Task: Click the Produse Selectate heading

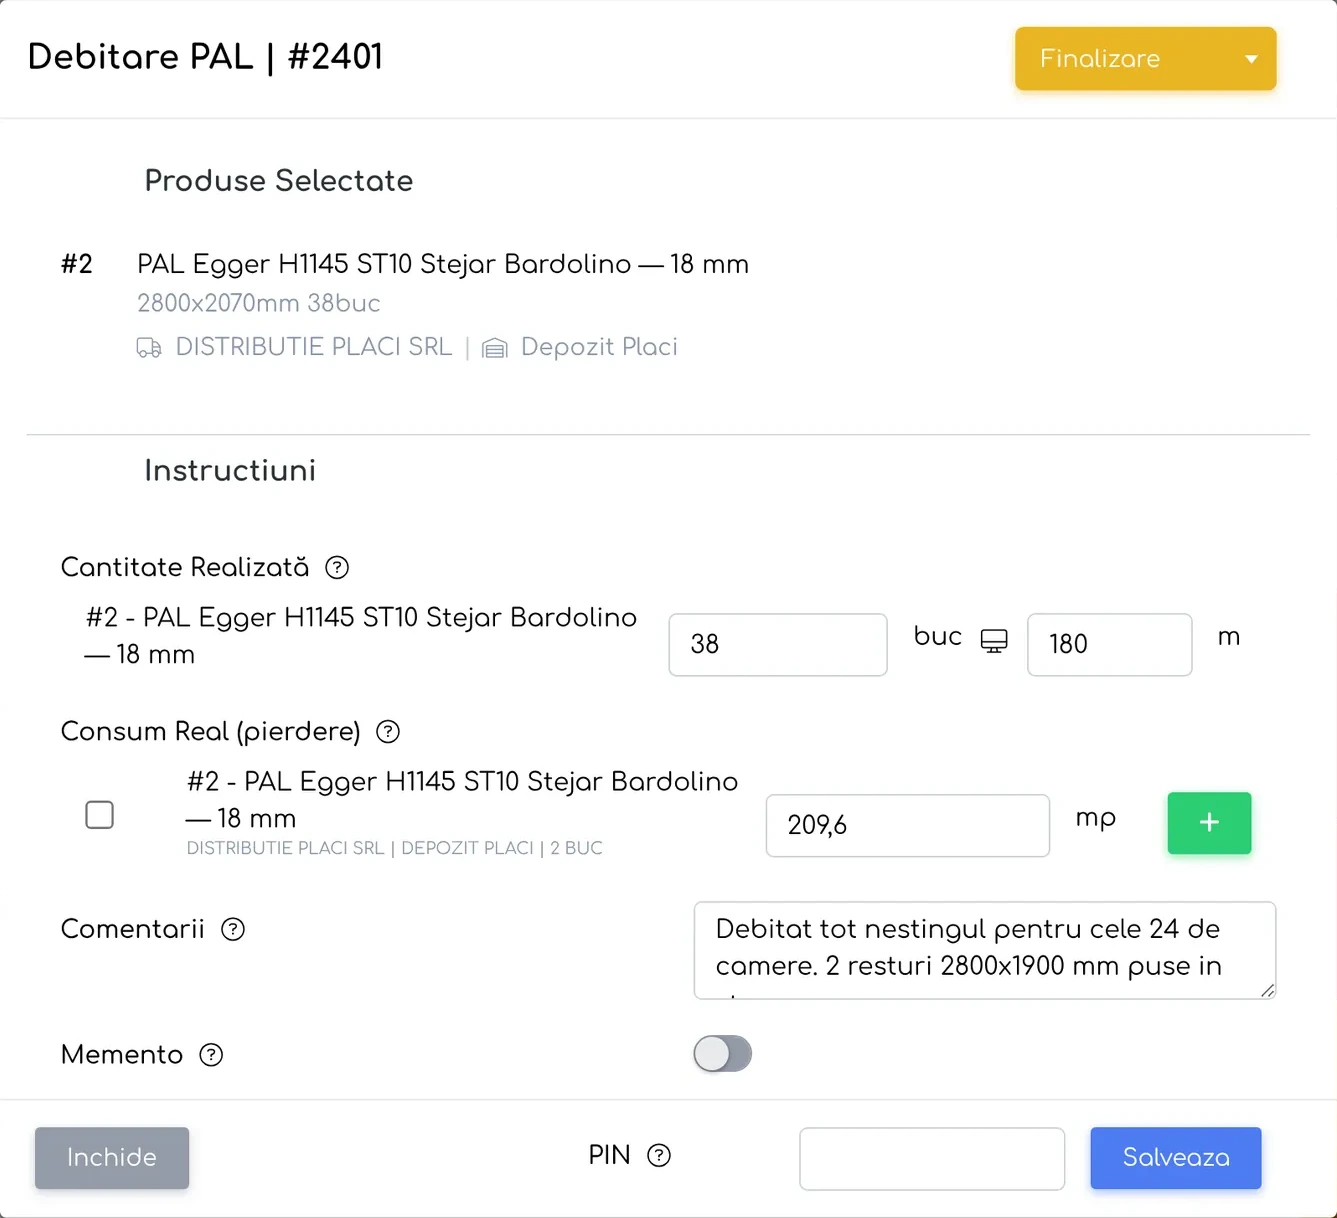Action: coord(279,181)
